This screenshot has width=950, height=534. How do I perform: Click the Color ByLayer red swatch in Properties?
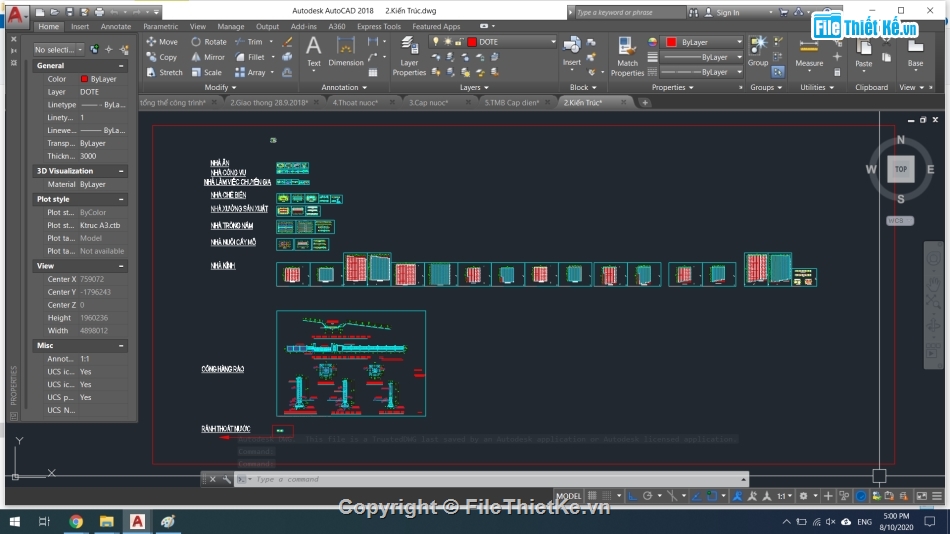coord(84,79)
